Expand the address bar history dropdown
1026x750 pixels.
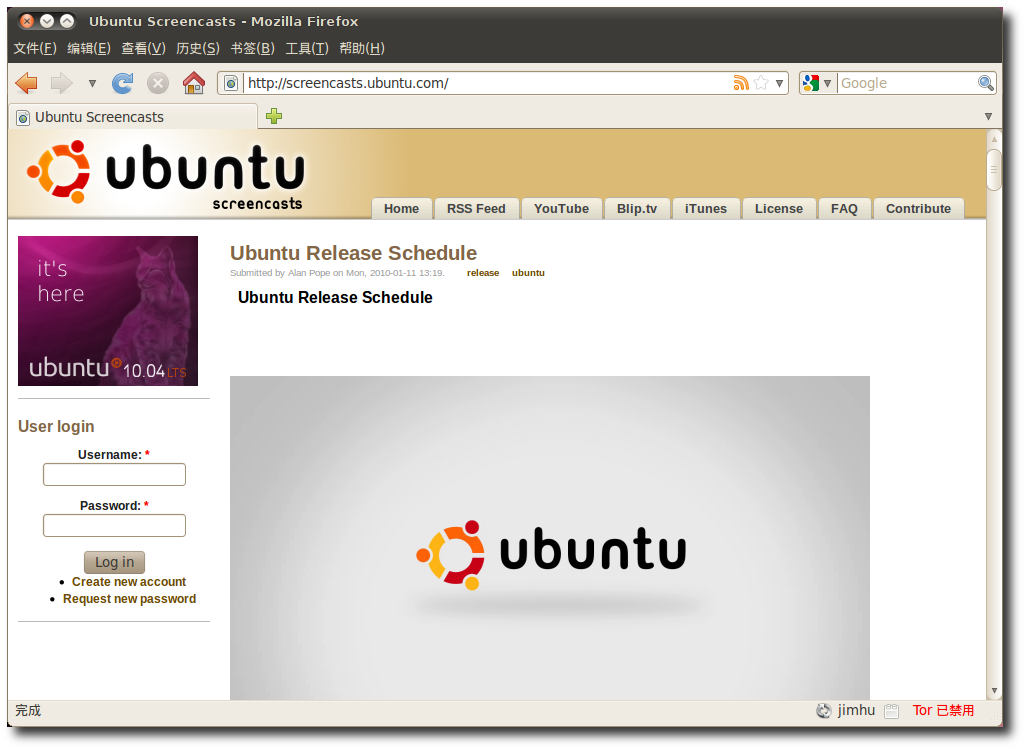point(779,84)
